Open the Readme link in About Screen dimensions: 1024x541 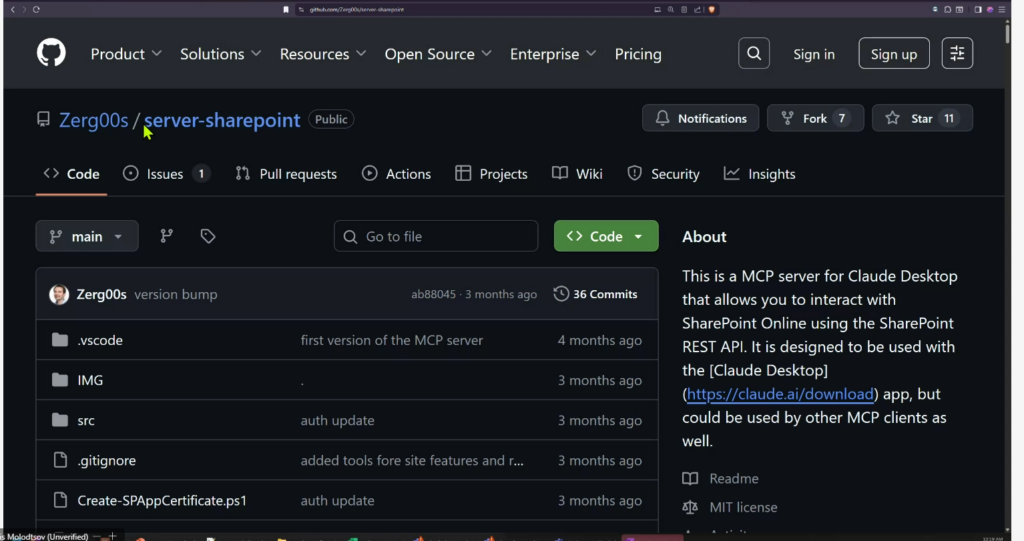733,478
